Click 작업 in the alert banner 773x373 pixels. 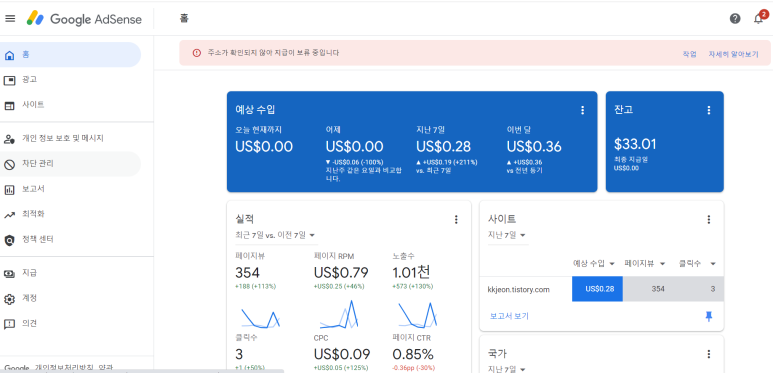689,54
